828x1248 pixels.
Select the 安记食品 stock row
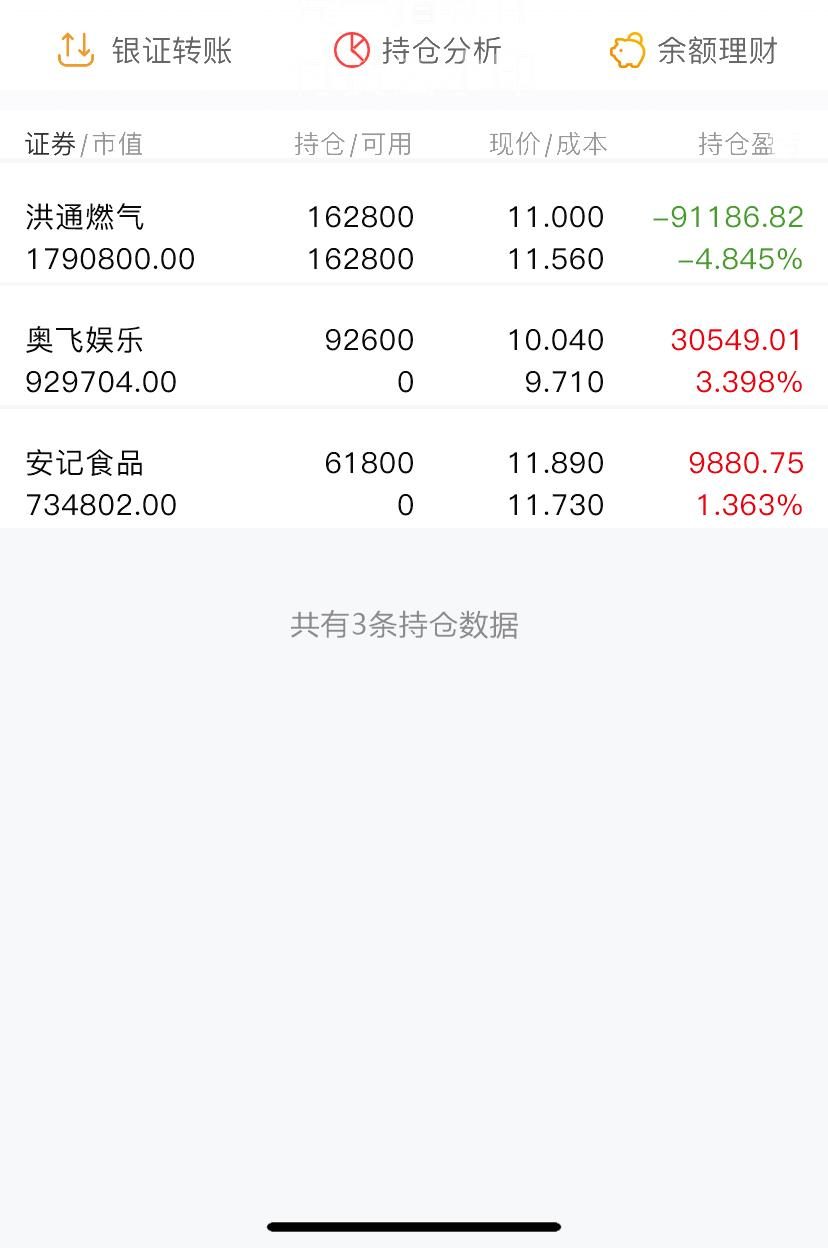coord(414,484)
